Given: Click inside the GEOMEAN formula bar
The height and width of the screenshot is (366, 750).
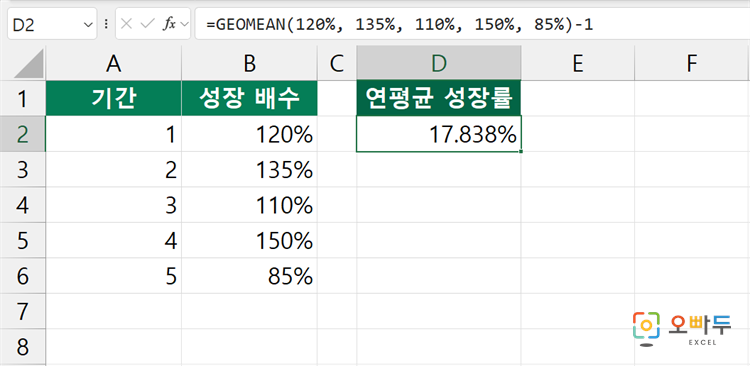Looking at the screenshot, I should [473, 24].
